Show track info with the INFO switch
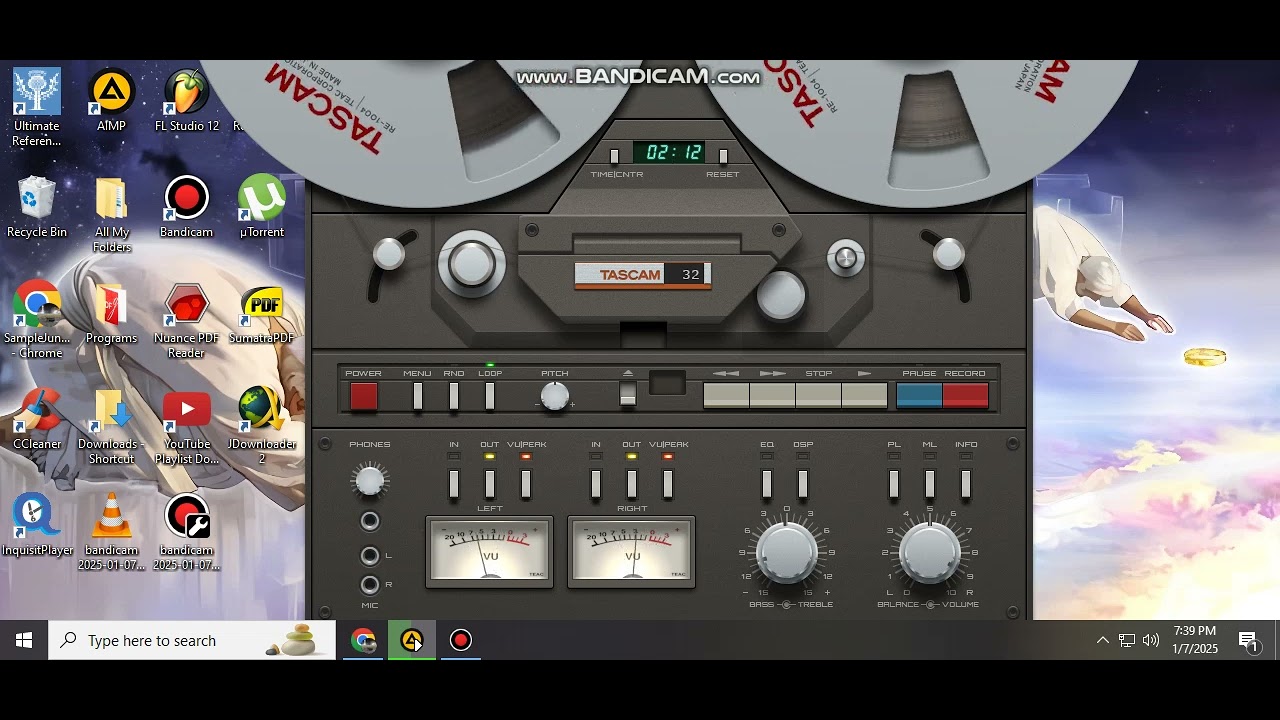Screen dimensions: 1280x720 966,484
